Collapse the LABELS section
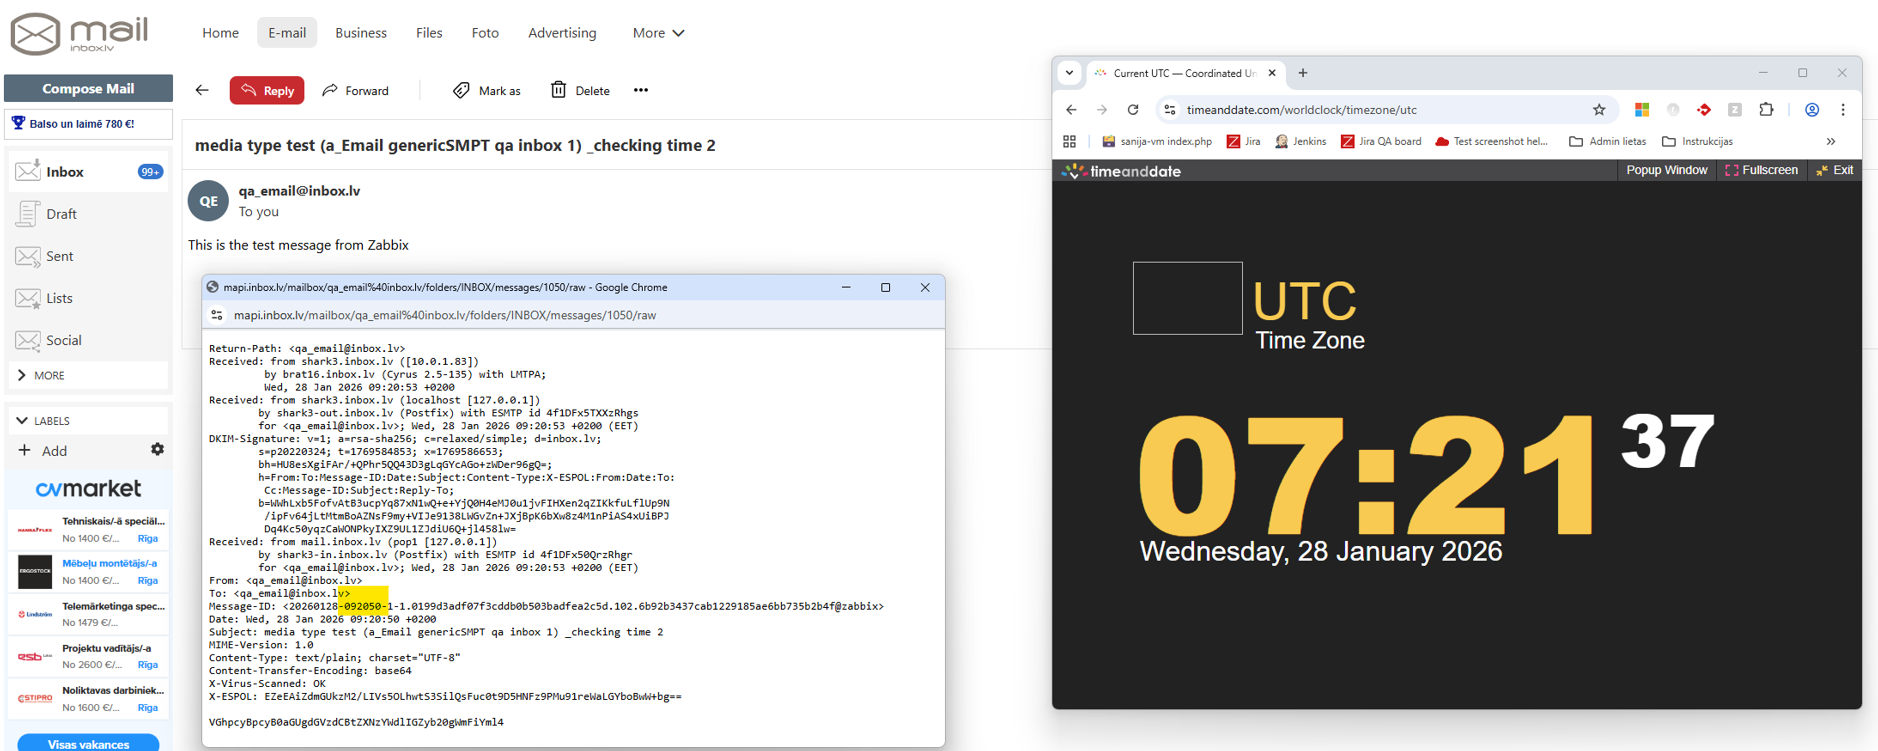Screen dimensions: 1878x751 pyautogui.click(x=22, y=421)
